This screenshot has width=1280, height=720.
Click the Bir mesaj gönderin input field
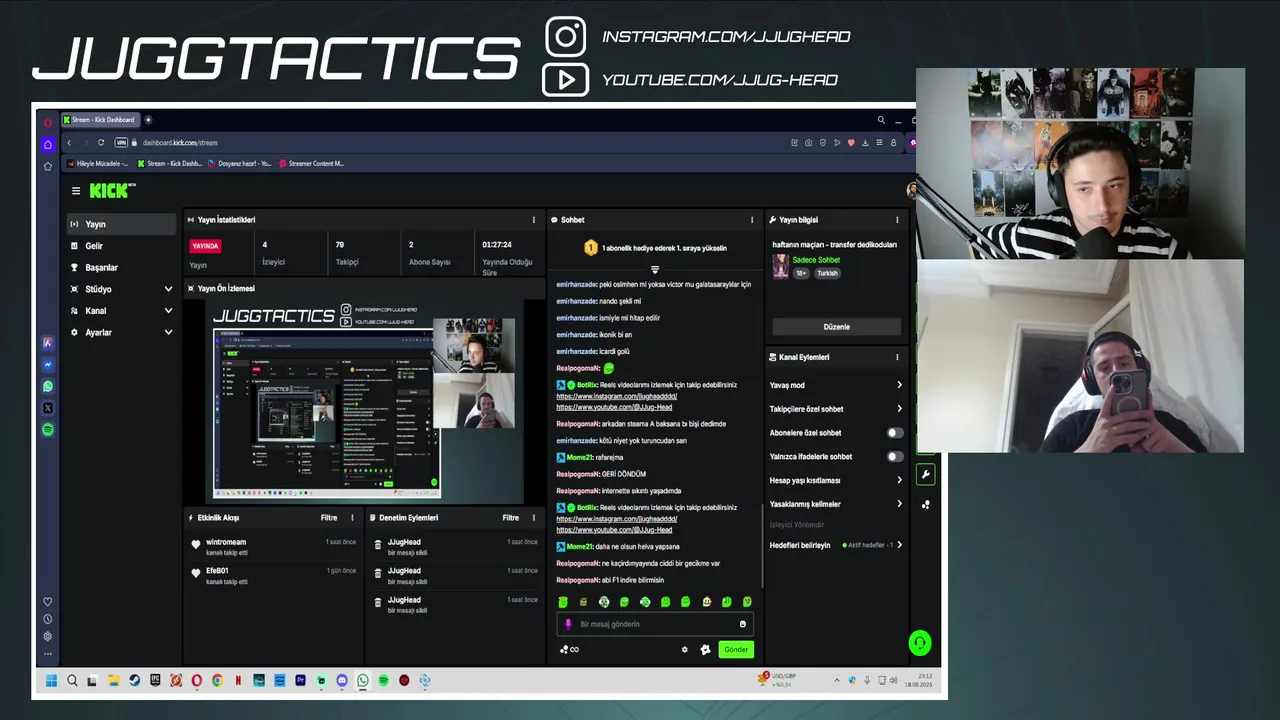point(655,624)
